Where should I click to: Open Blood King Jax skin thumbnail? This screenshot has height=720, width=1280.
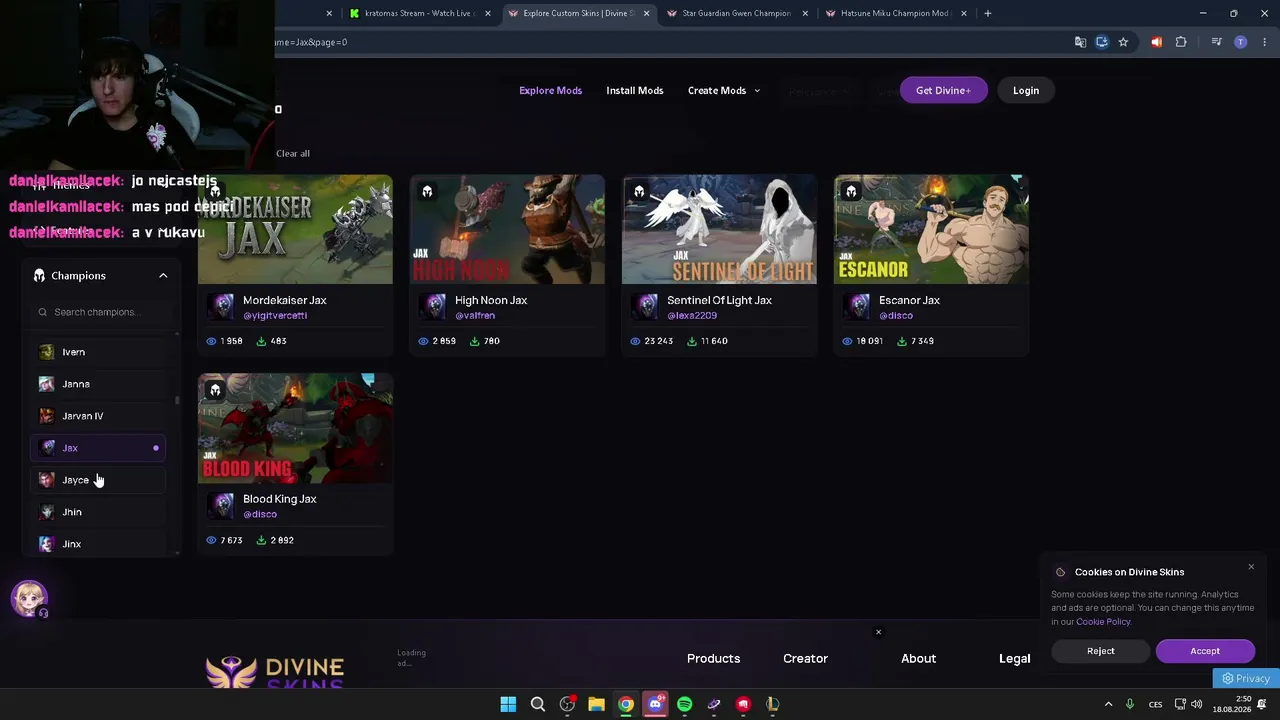coord(295,428)
